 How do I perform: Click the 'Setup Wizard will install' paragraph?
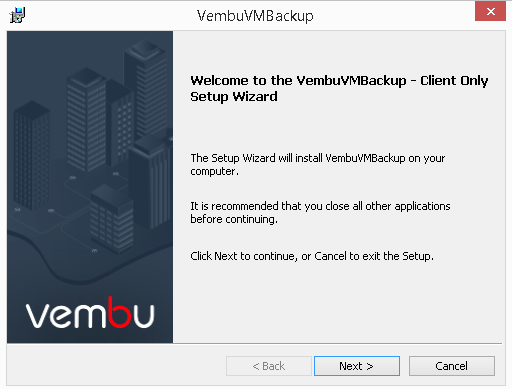[x=318, y=164]
